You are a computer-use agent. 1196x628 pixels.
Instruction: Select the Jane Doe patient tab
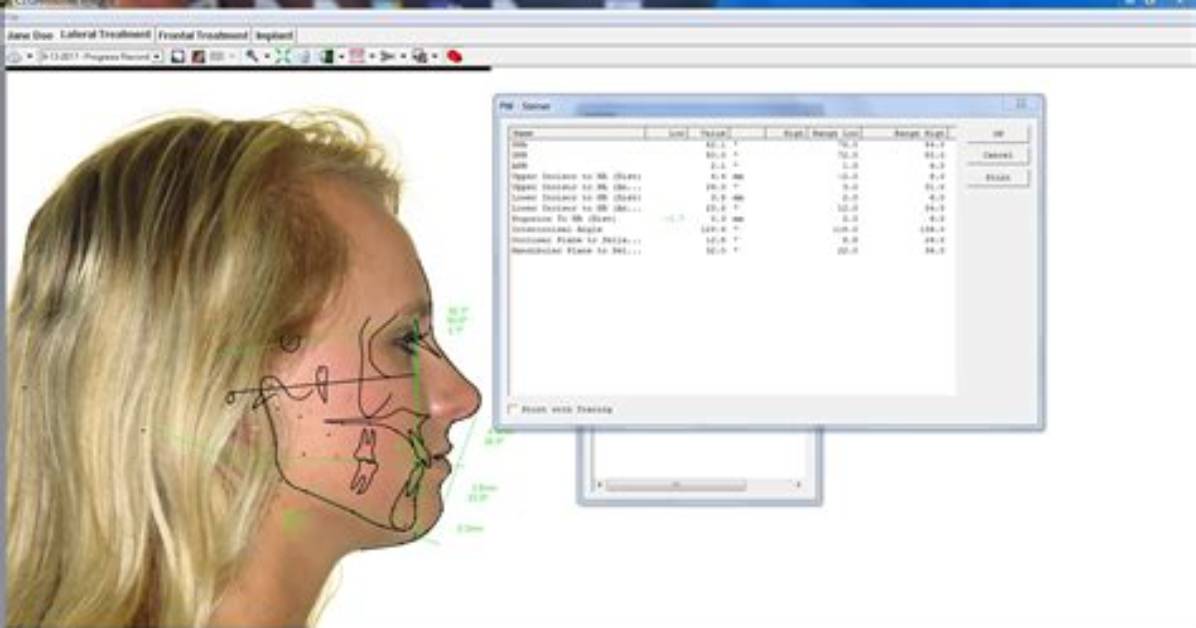30,36
